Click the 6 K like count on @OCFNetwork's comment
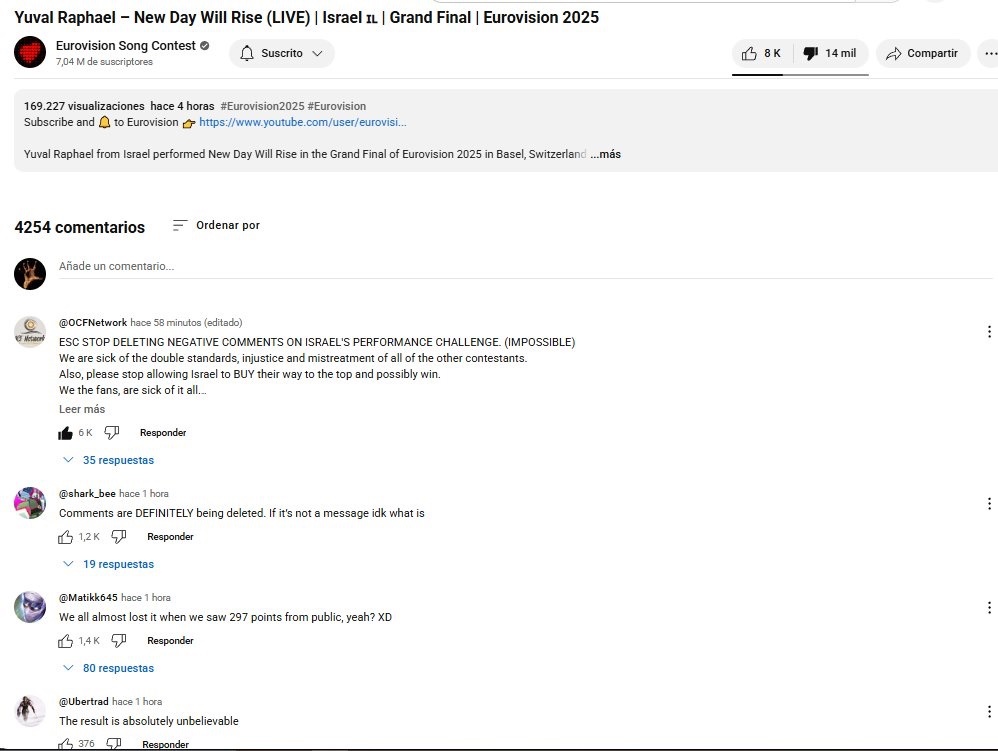 (x=85, y=433)
